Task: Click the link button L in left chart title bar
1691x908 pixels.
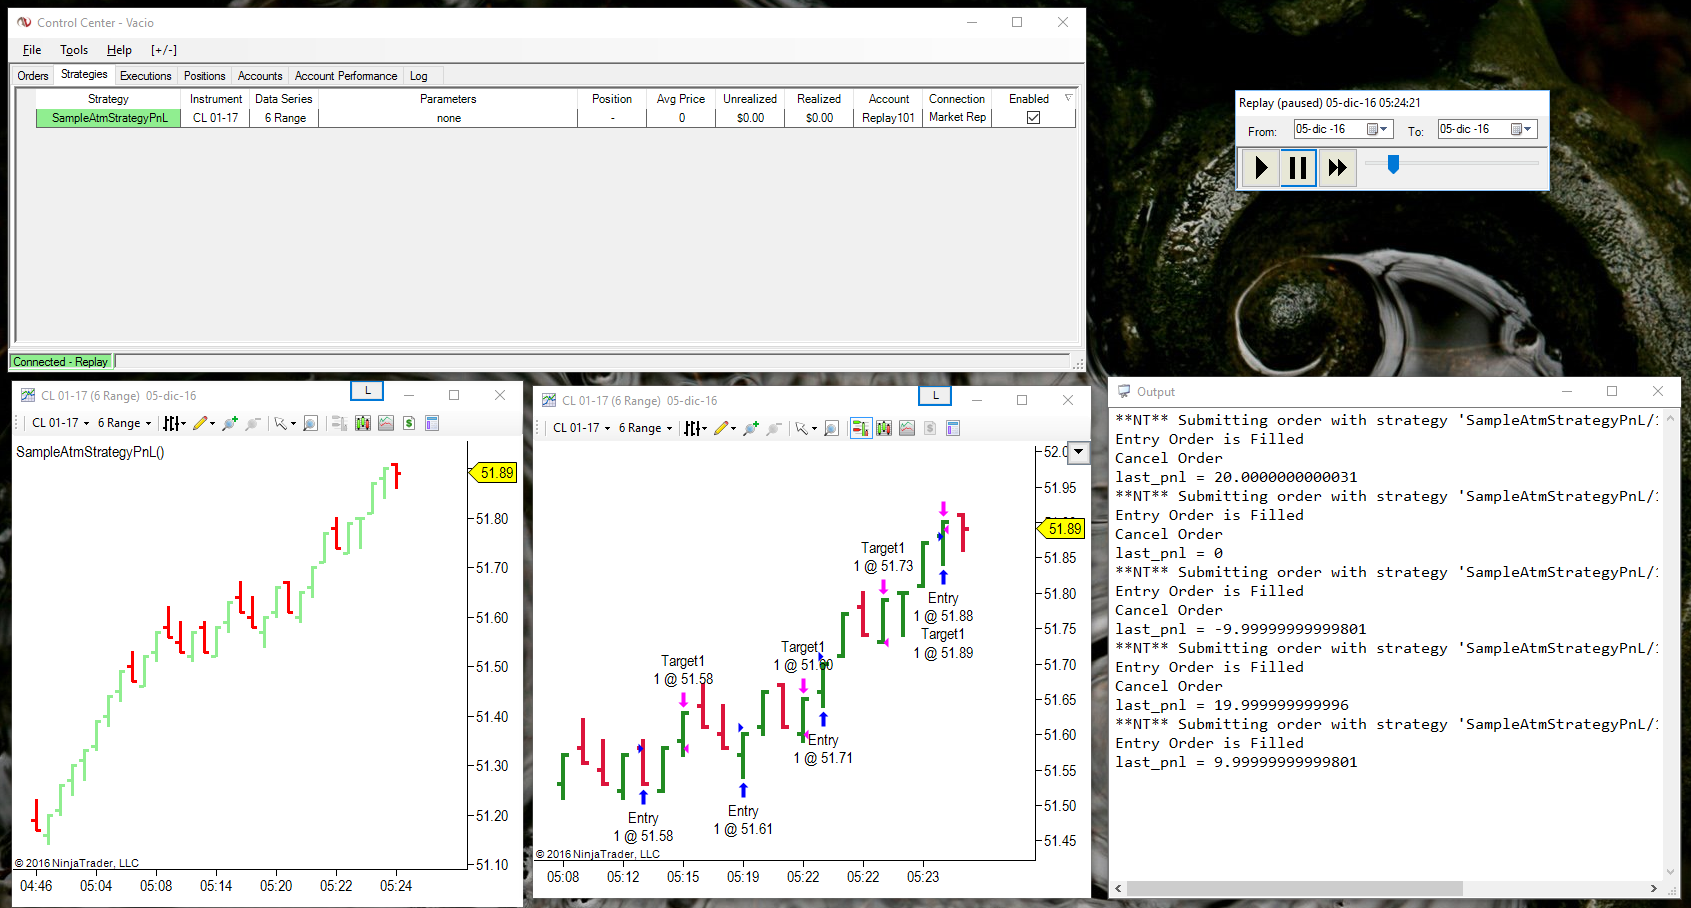Action: click(367, 391)
